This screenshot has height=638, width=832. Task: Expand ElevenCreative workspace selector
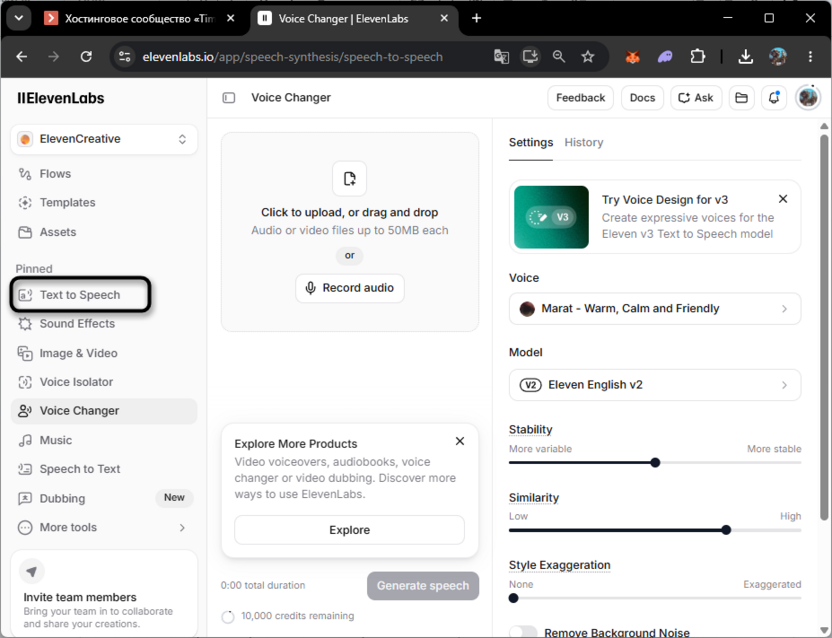(104, 139)
